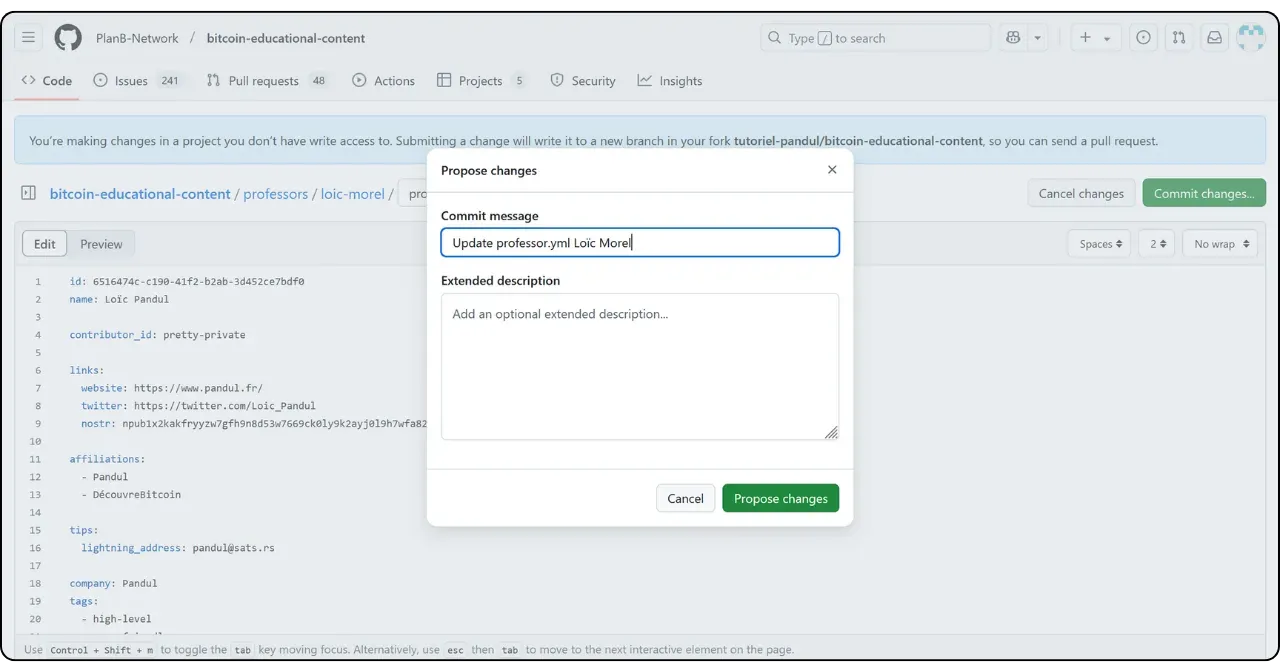Viewport: 1280px width, 672px height.
Task: Expand the file tree side panel icon
Action: (29, 193)
